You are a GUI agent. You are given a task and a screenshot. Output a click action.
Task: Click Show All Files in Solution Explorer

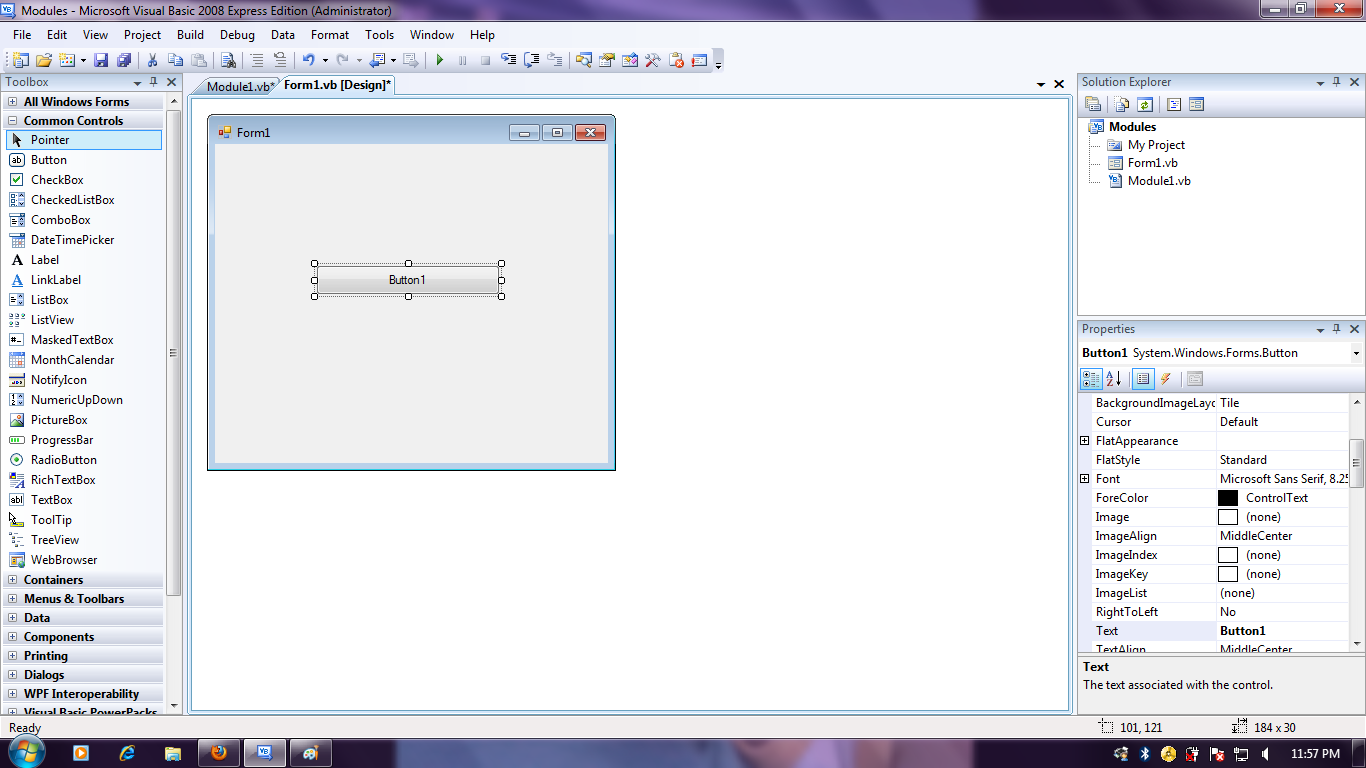(1122, 104)
